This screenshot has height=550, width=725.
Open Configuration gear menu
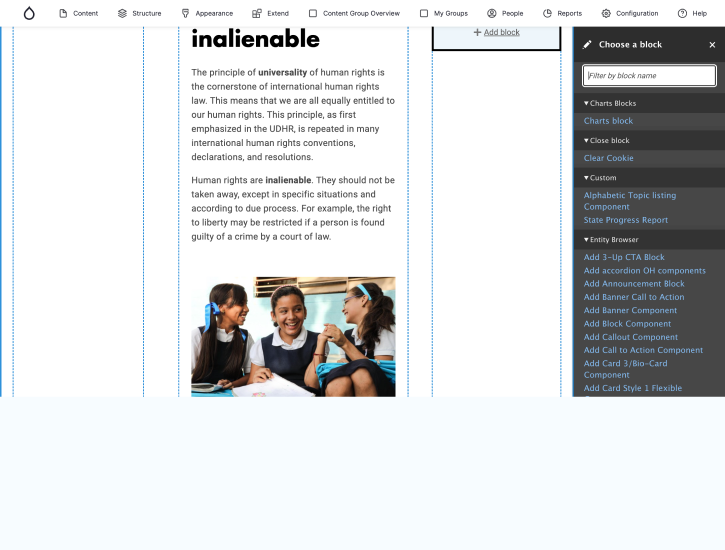(x=630, y=13)
